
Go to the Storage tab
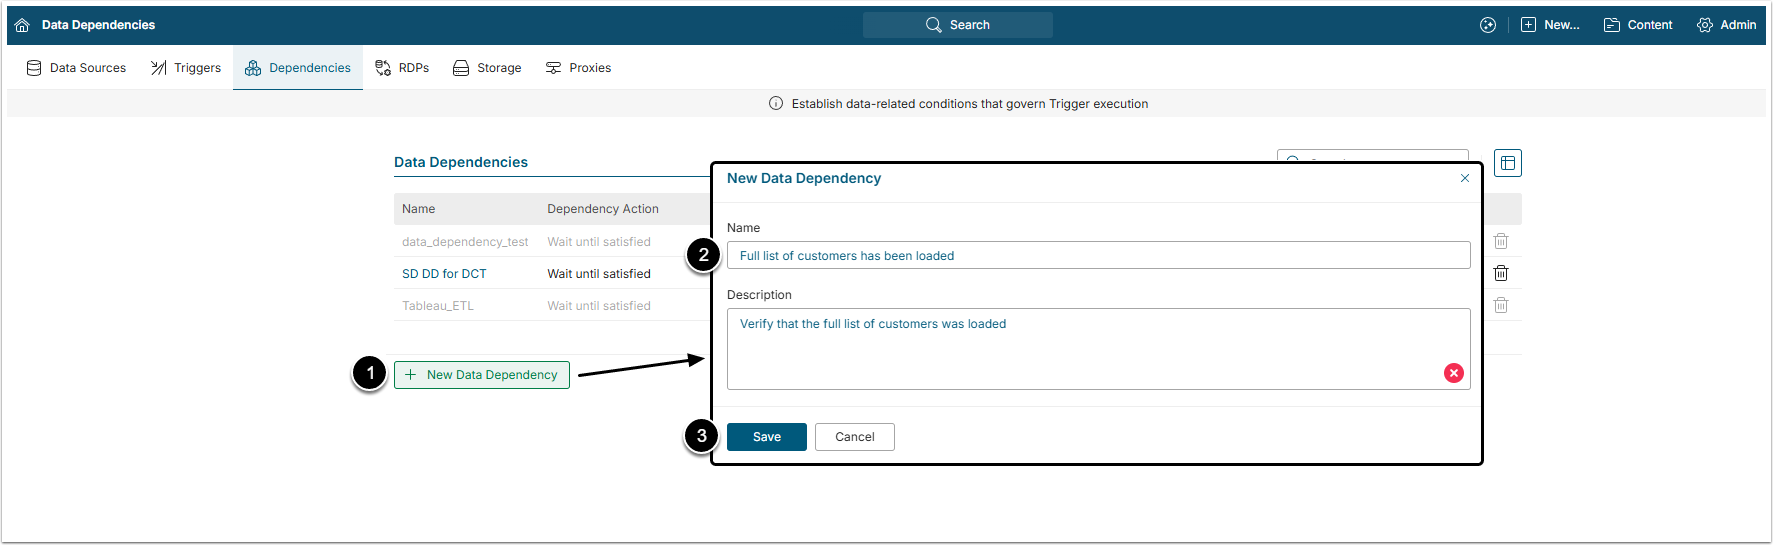pos(487,68)
